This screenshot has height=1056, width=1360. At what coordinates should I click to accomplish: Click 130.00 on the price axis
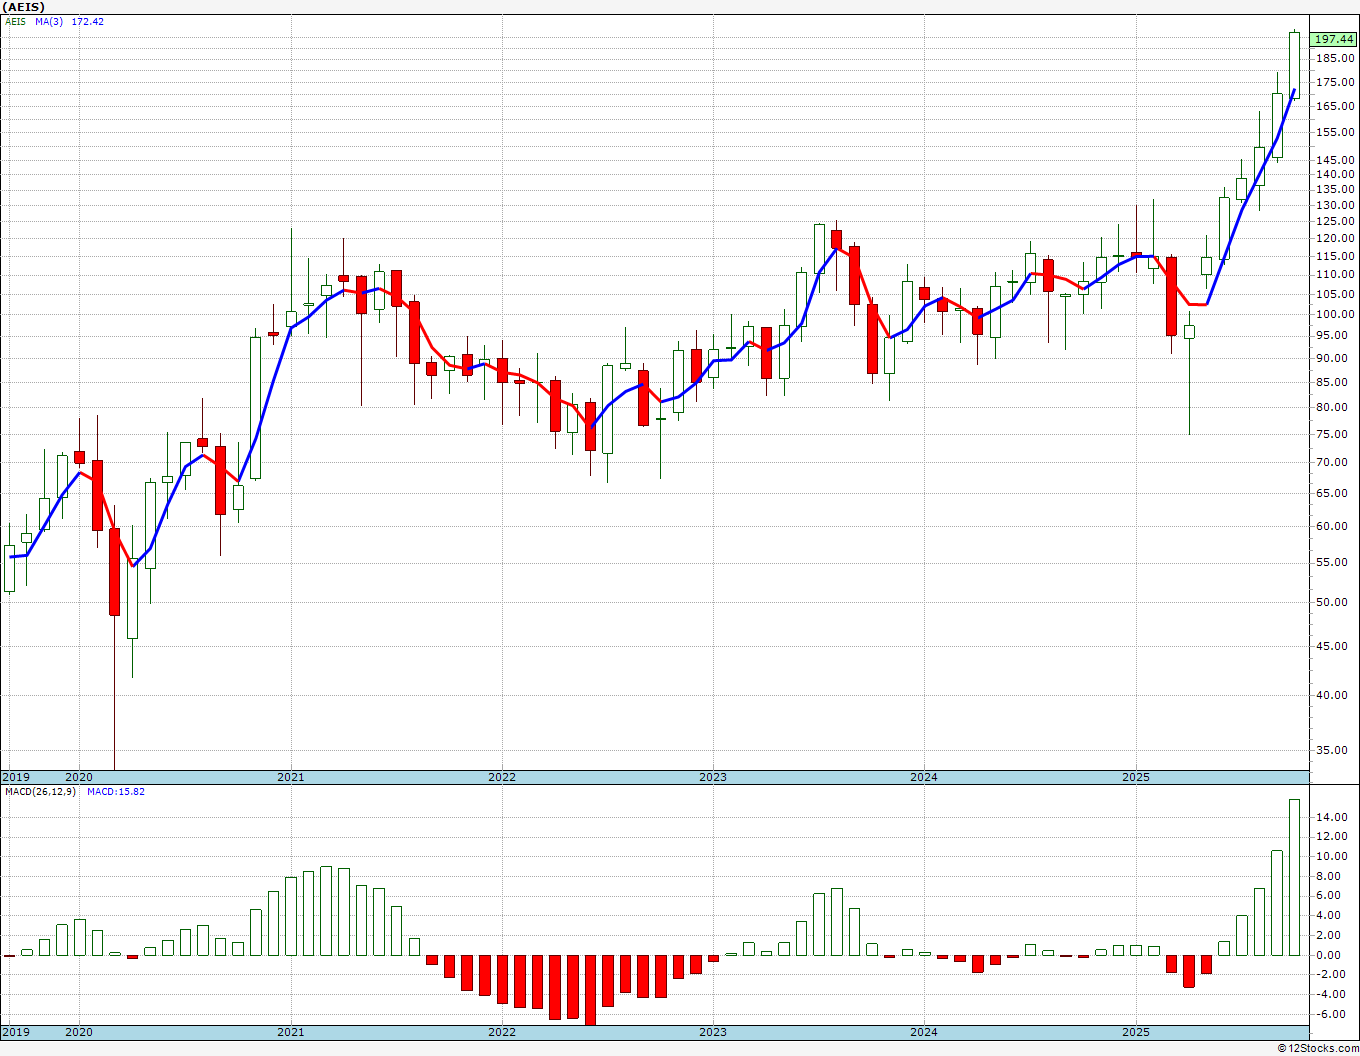point(1334,205)
